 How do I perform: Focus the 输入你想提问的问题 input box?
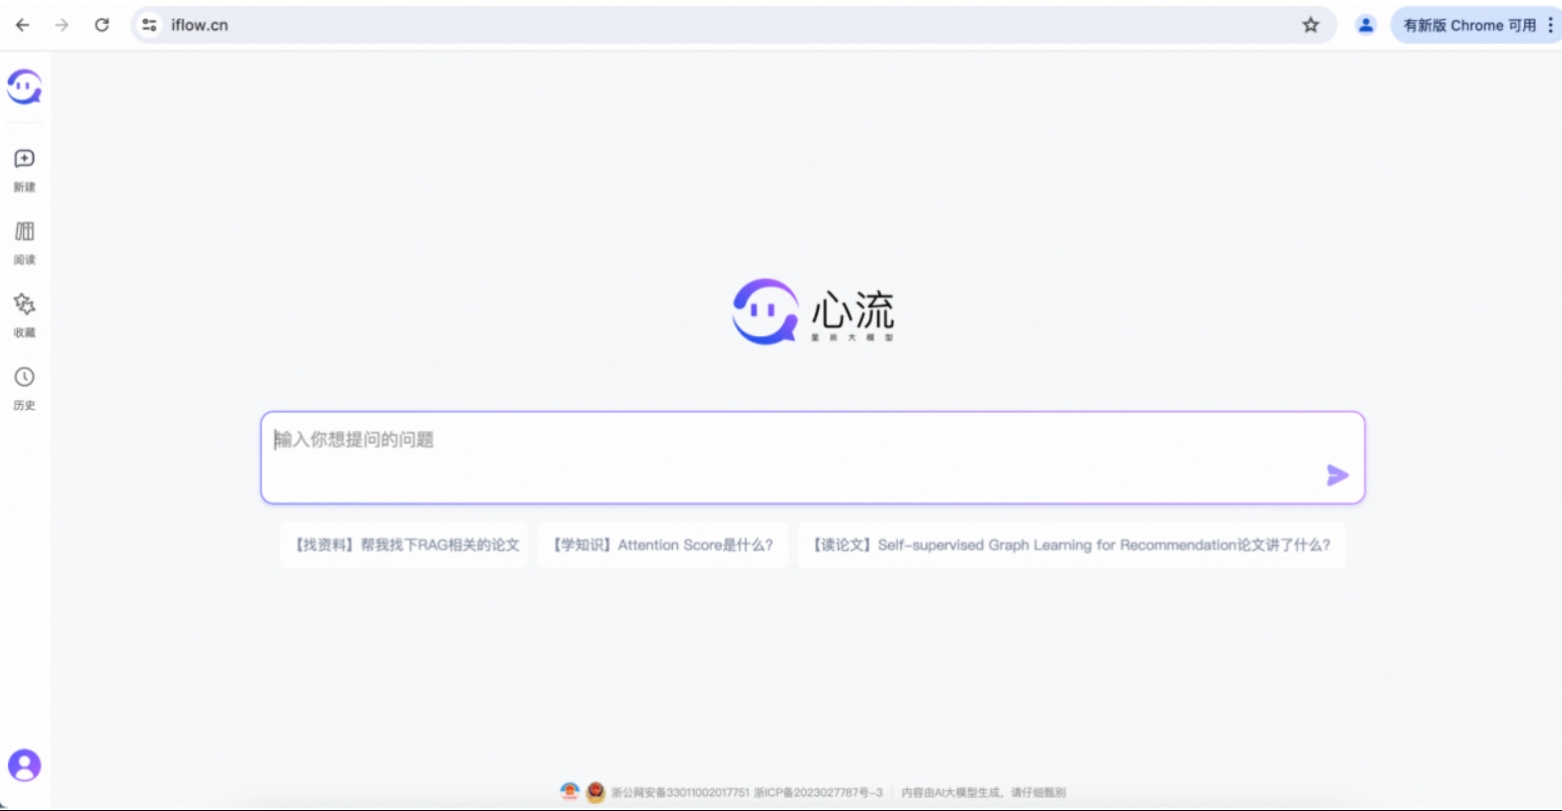pos(813,458)
